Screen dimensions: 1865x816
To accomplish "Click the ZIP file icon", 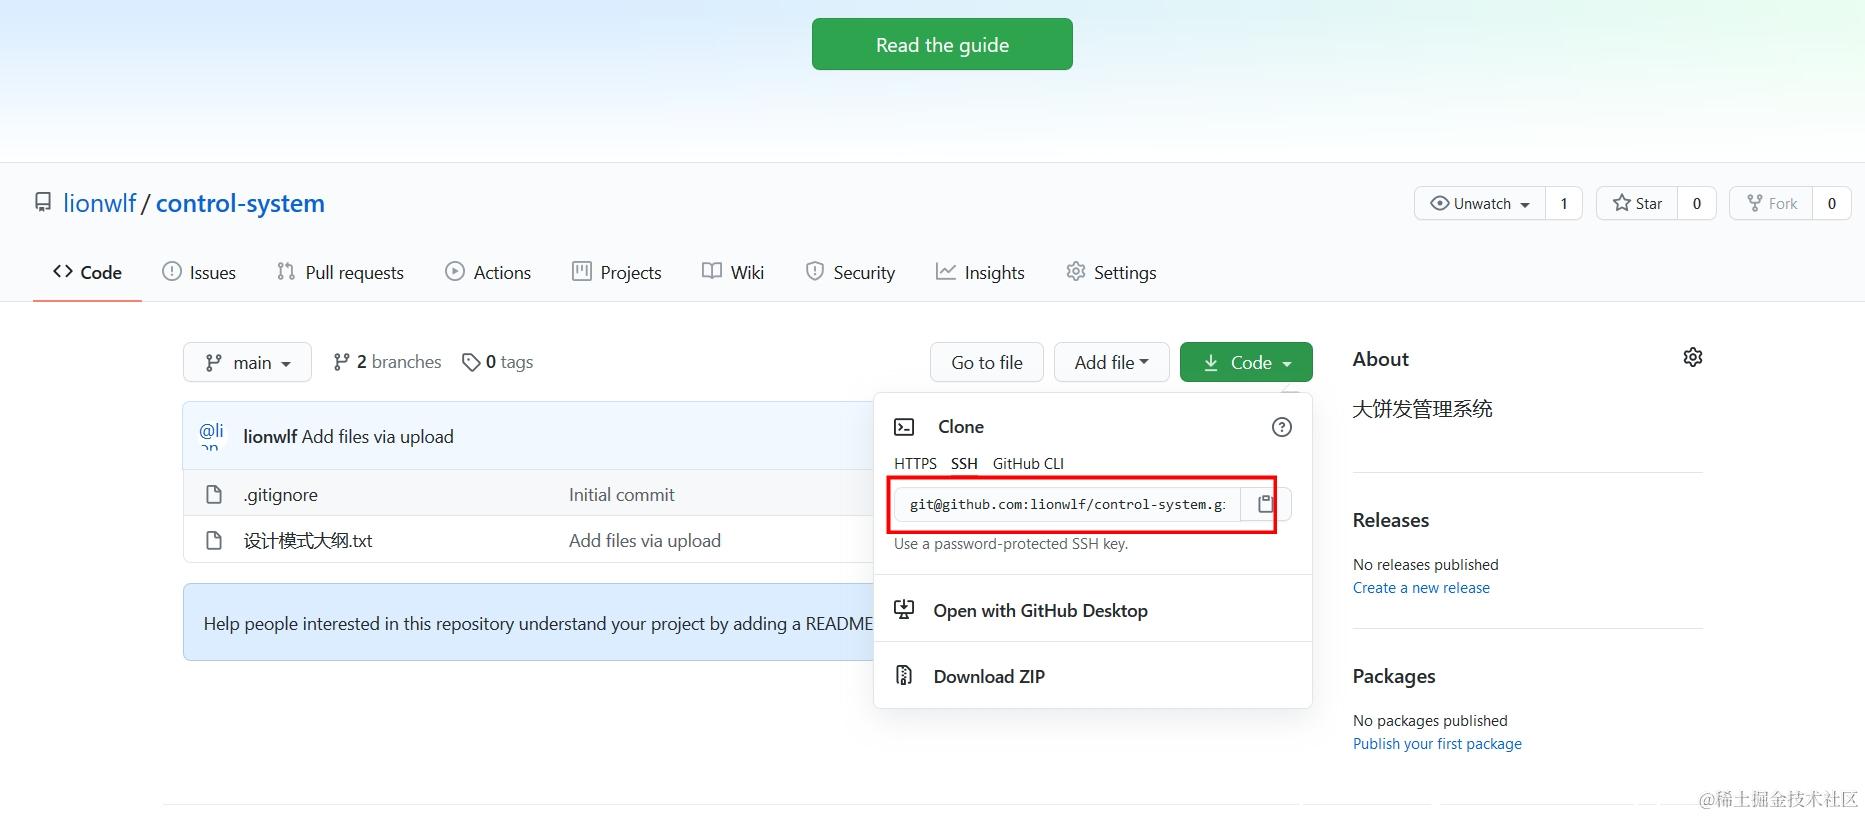I will [x=904, y=675].
